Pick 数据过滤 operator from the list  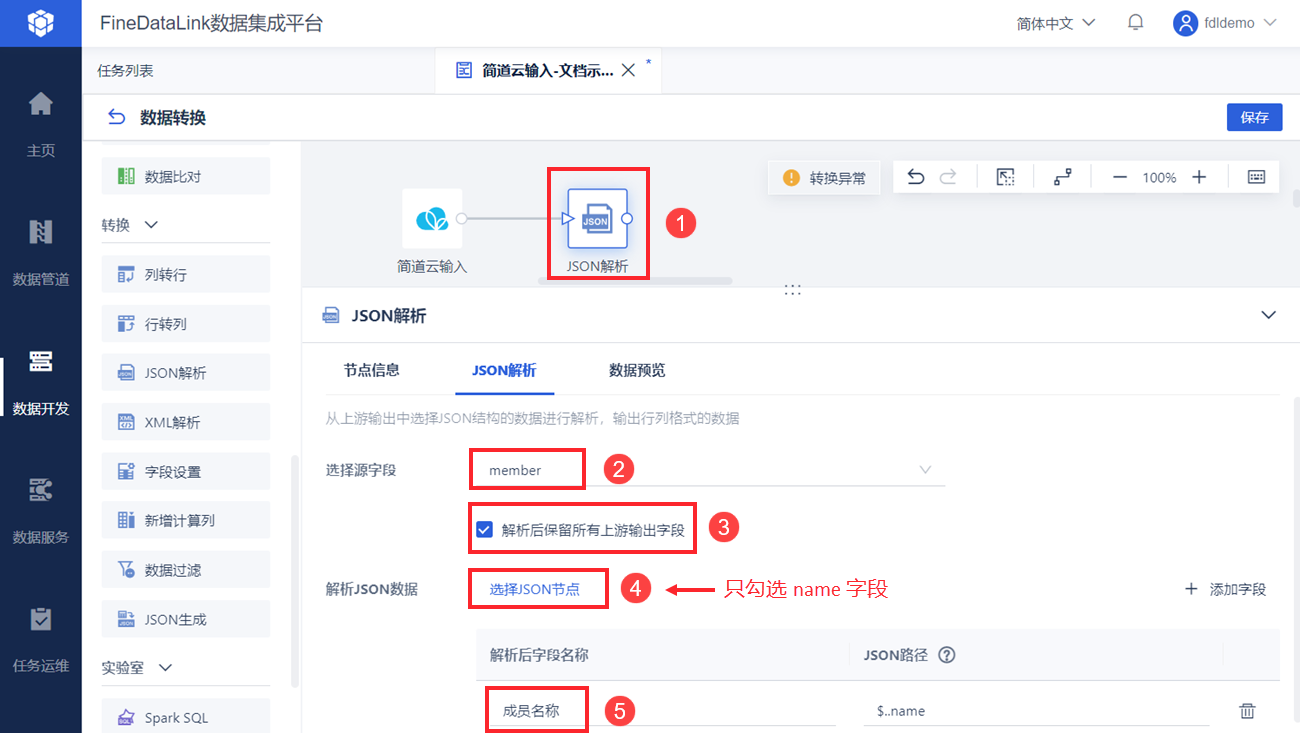click(x=186, y=570)
